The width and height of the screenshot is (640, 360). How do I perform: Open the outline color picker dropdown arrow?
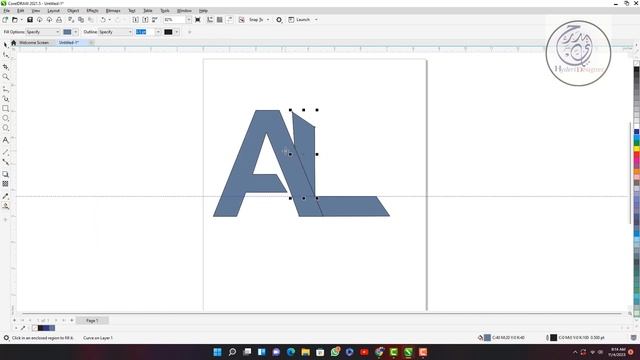pos(177,32)
